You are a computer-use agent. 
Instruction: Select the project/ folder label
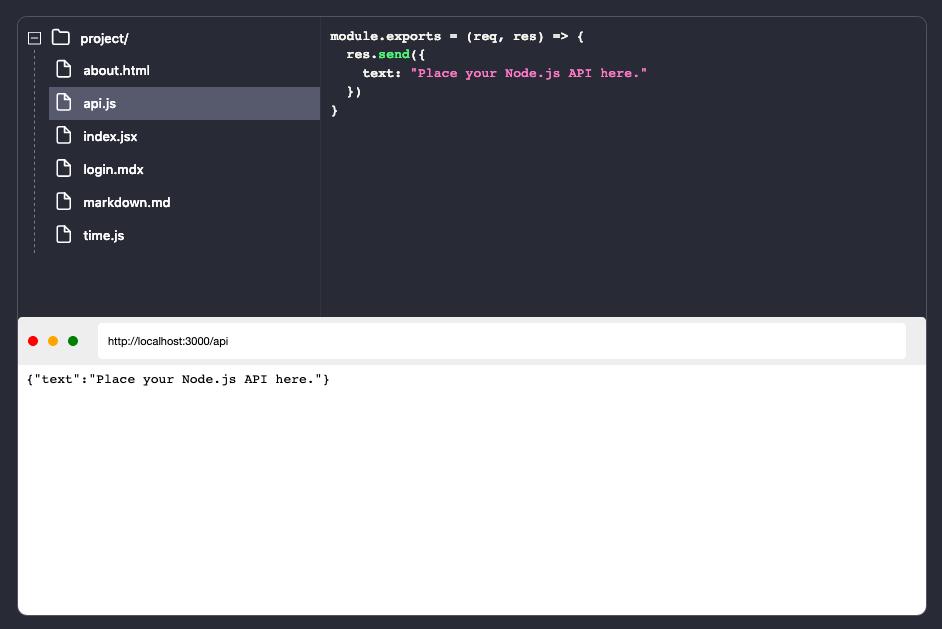point(105,38)
